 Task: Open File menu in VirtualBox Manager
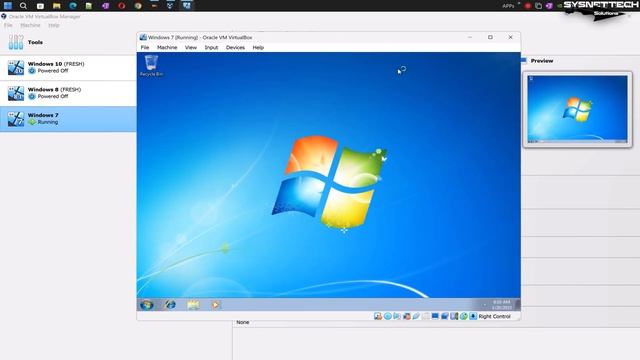pos(8,25)
